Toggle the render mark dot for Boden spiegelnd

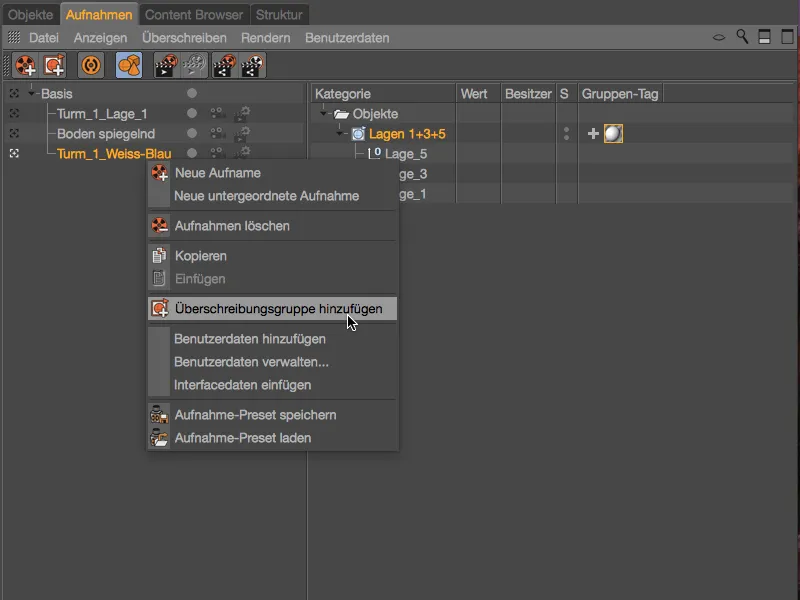coord(192,133)
